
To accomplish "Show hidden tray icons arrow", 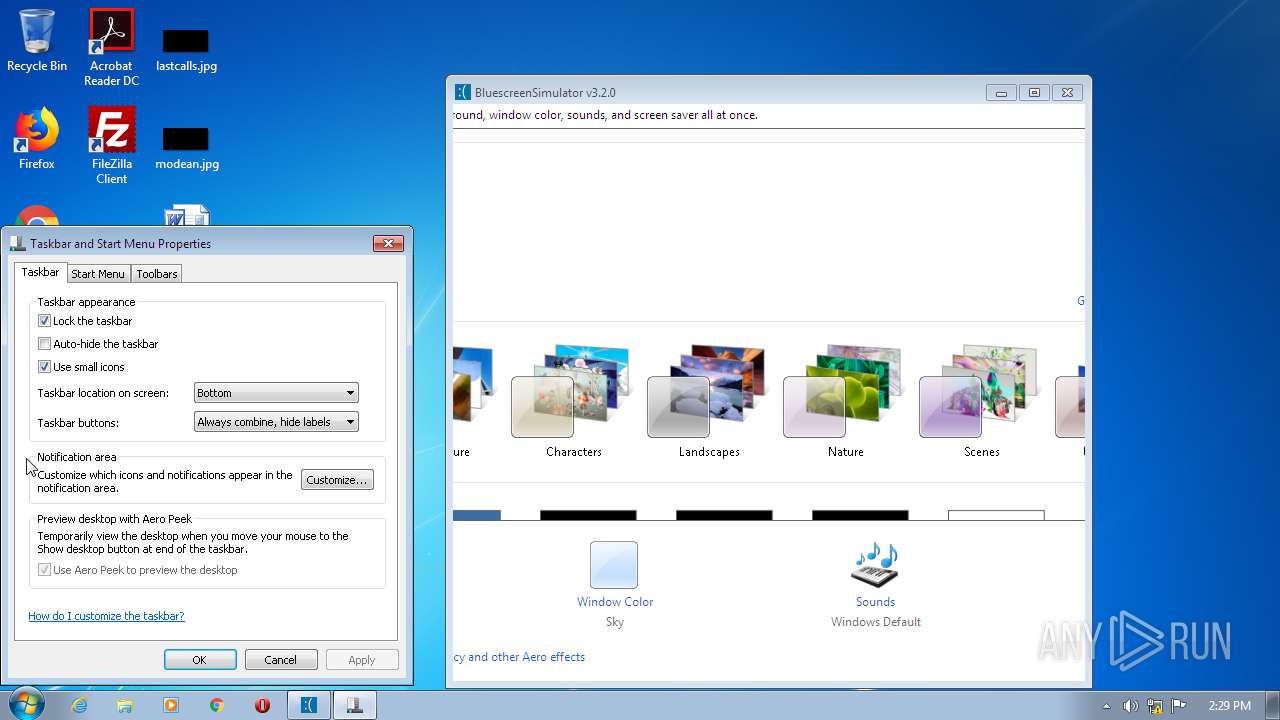I will click(1107, 705).
